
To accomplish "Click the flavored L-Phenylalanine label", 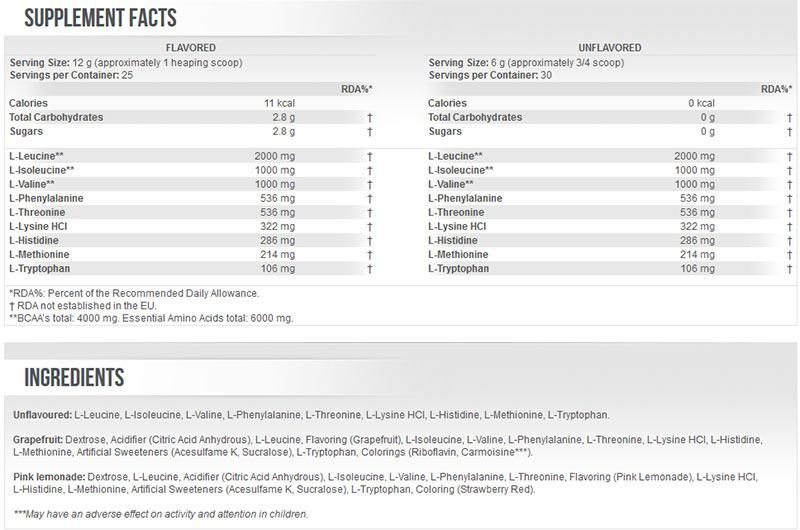I will tap(46, 198).
